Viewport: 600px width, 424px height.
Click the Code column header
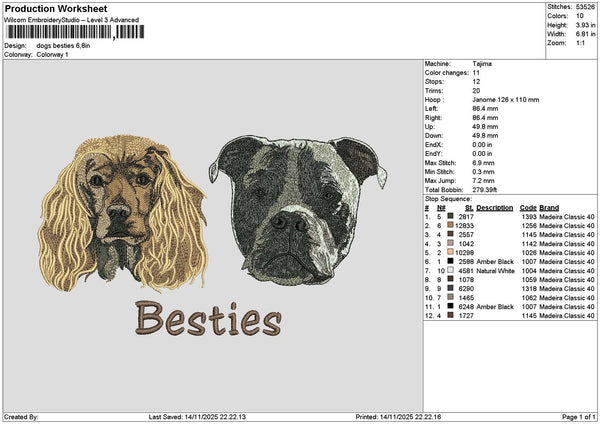coord(527,207)
